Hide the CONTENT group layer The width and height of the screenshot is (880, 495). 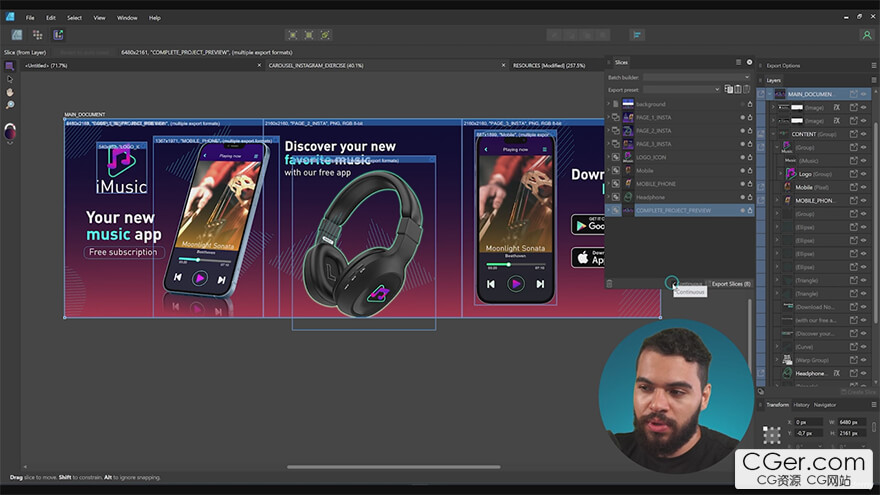[x=864, y=134]
